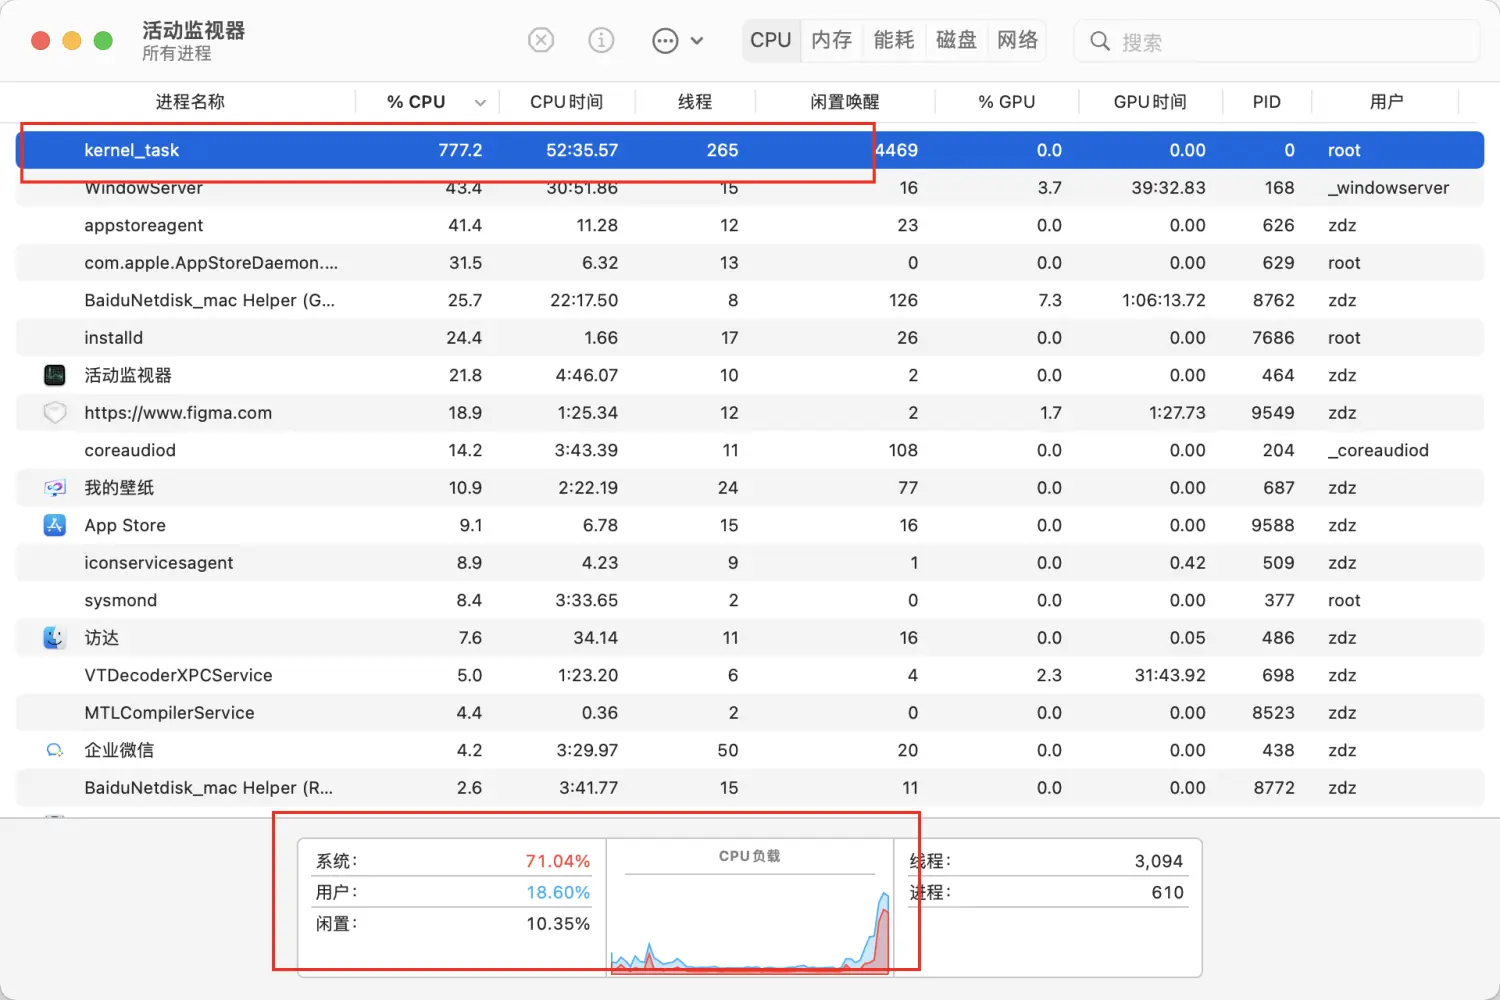
Task: Sort by the 闲置唤醒 column header
Action: pyautogui.click(x=845, y=102)
